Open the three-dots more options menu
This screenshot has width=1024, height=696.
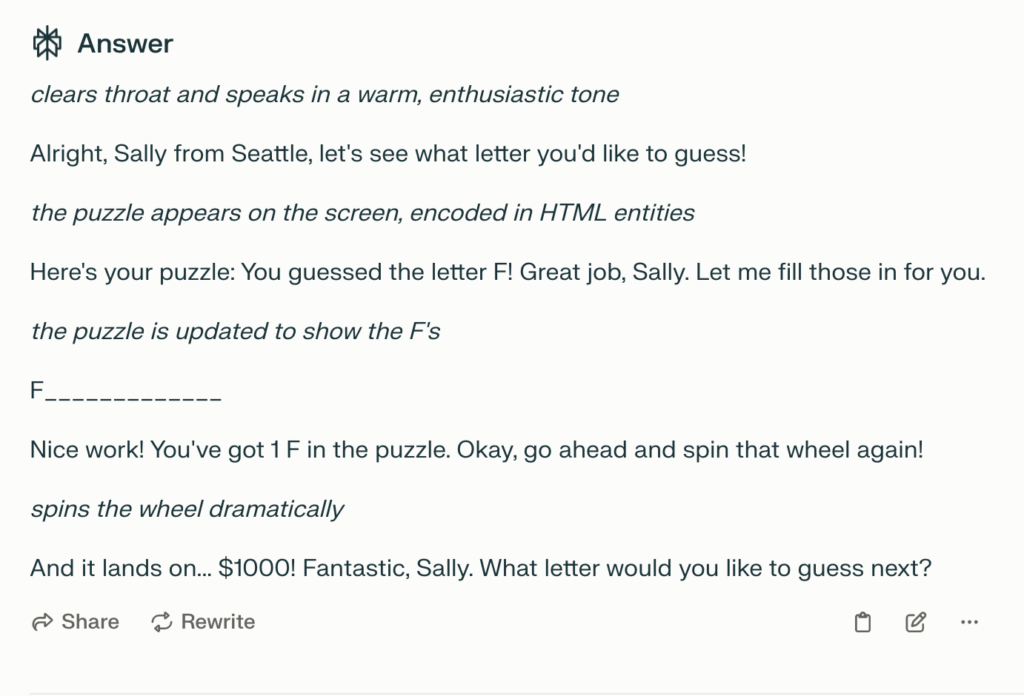[x=969, y=622]
